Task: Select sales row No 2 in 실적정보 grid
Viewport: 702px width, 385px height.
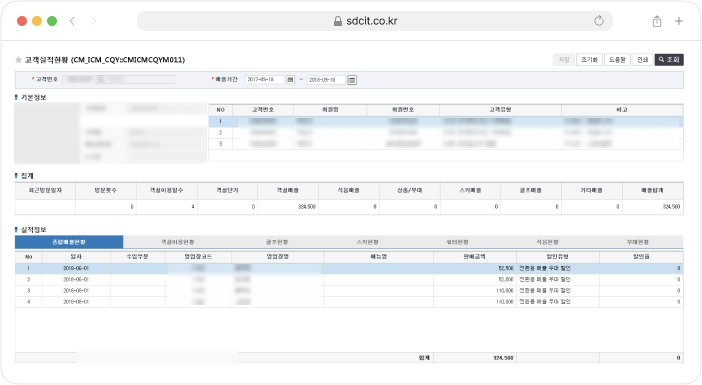Action: (x=349, y=279)
